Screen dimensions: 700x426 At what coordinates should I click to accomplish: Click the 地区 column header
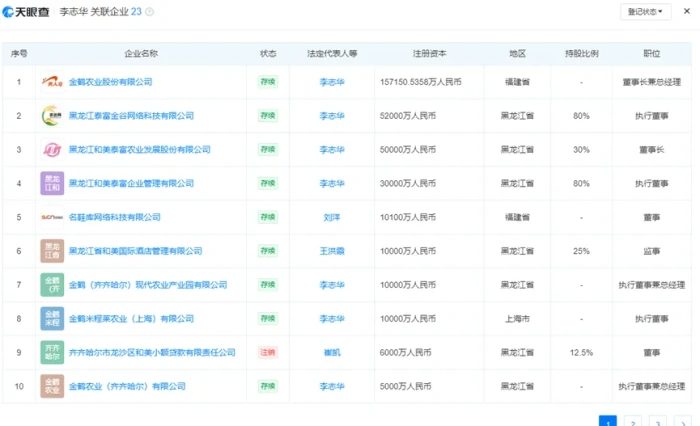pyautogui.click(x=517, y=54)
